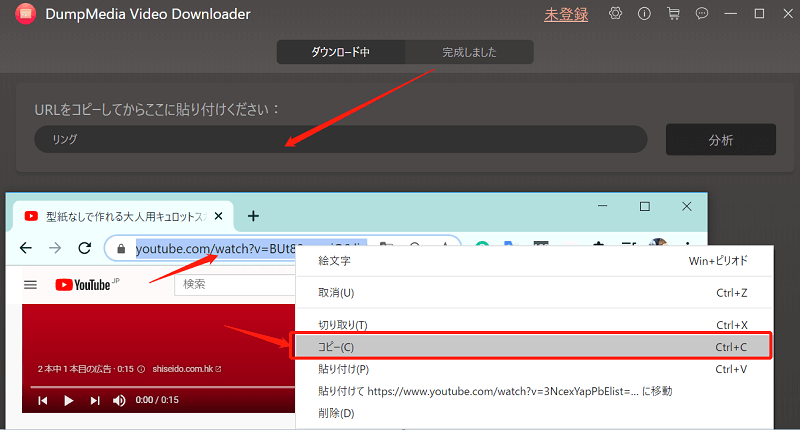The image size is (800, 430).
Task: Click the Chrome profile avatar
Action: [x=659, y=244]
